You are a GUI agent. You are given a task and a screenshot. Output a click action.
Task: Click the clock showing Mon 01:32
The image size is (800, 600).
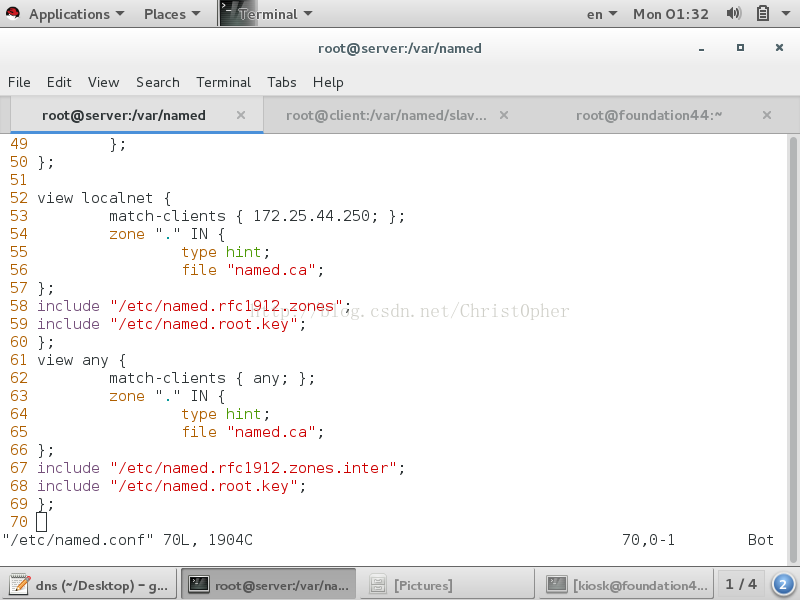(670, 14)
